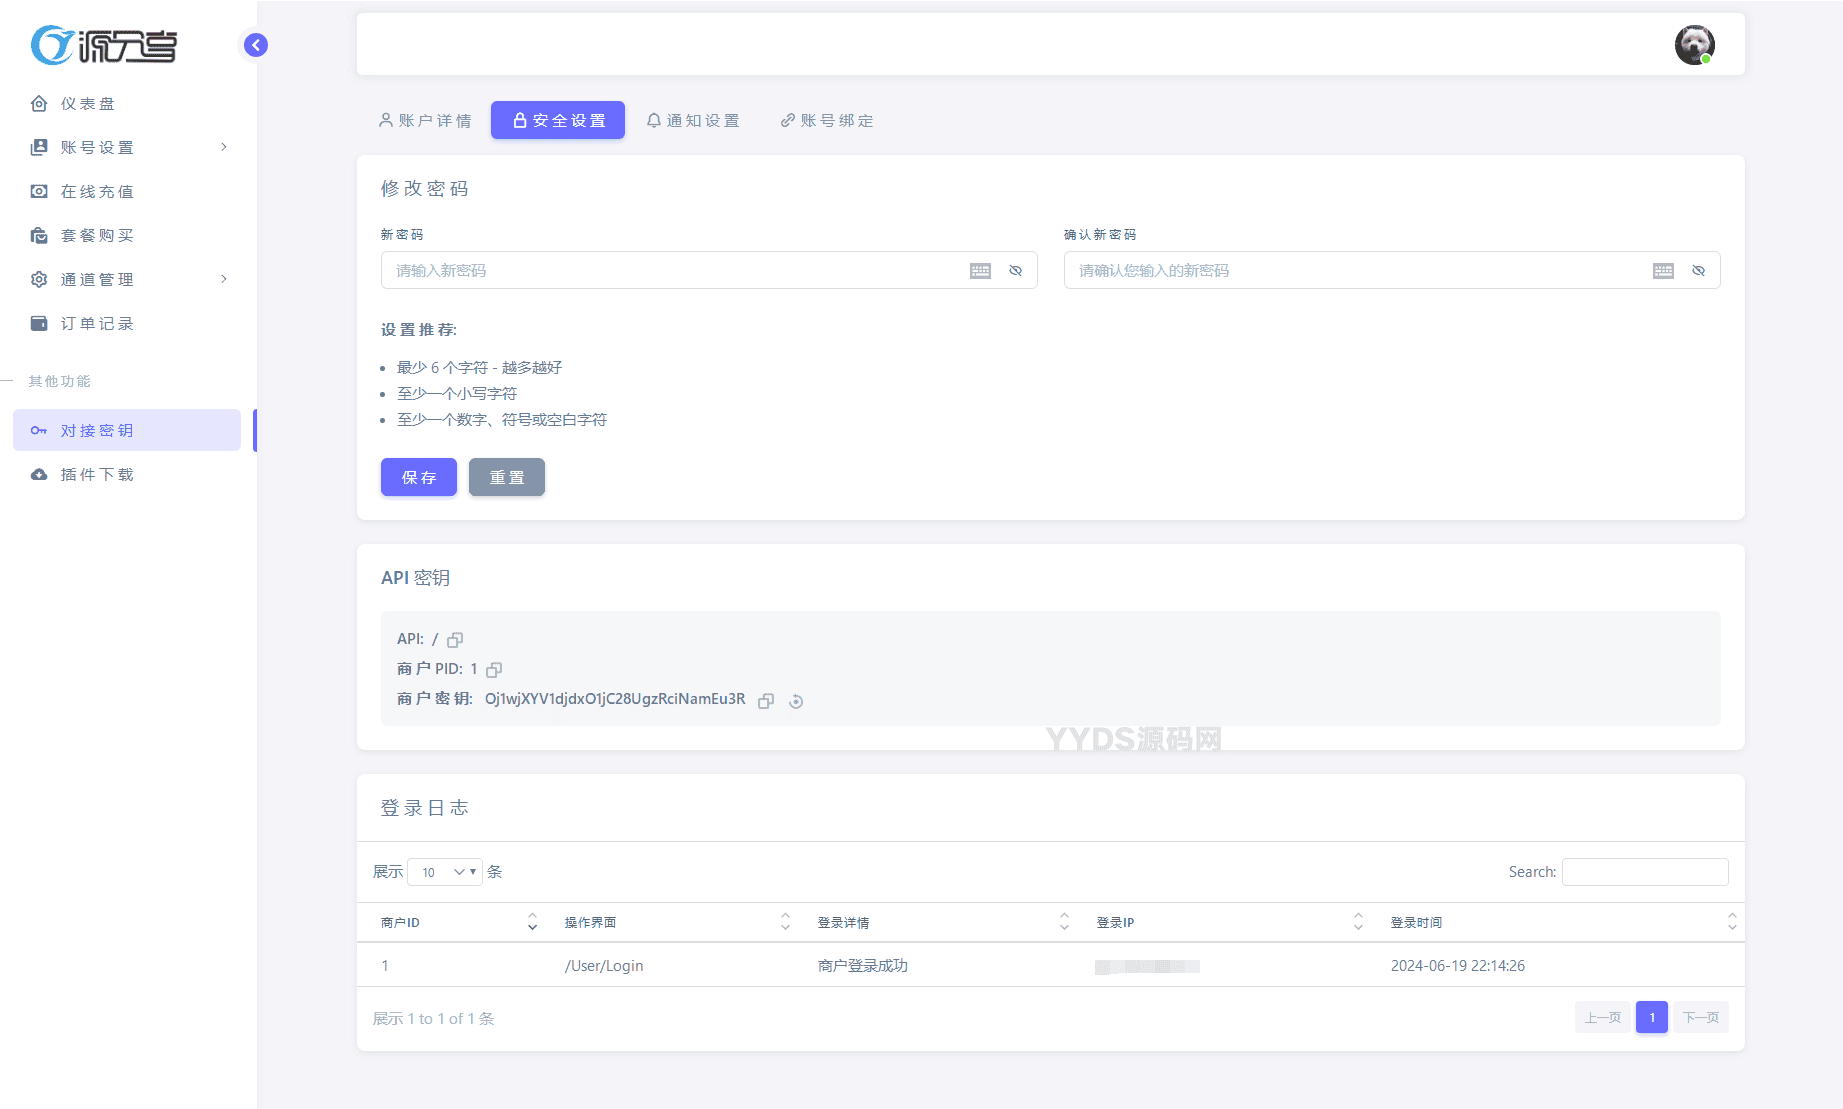The width and height of the screenshot is (1843, 1109).
Task: Open 订单记录 in sidebar
Action: click(x=128, y=324)
